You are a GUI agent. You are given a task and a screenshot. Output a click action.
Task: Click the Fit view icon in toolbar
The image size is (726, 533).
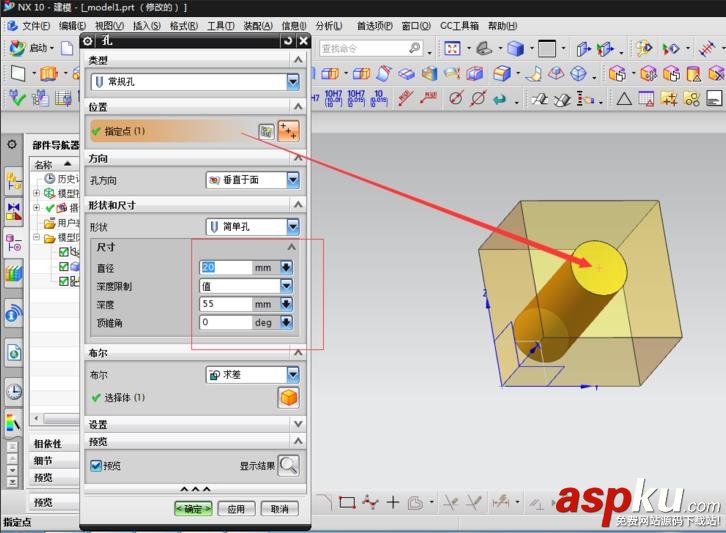(x=452, y=48)
